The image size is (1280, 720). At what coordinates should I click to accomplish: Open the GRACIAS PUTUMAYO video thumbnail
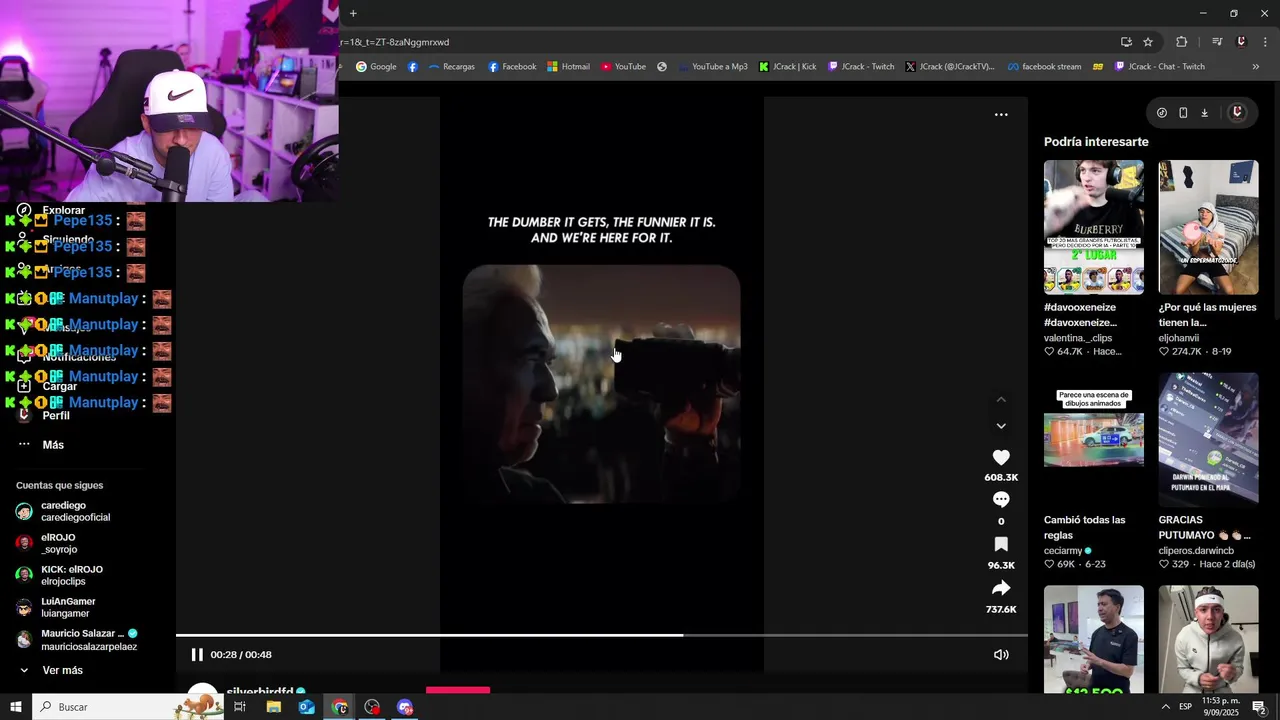point(1208,440)
